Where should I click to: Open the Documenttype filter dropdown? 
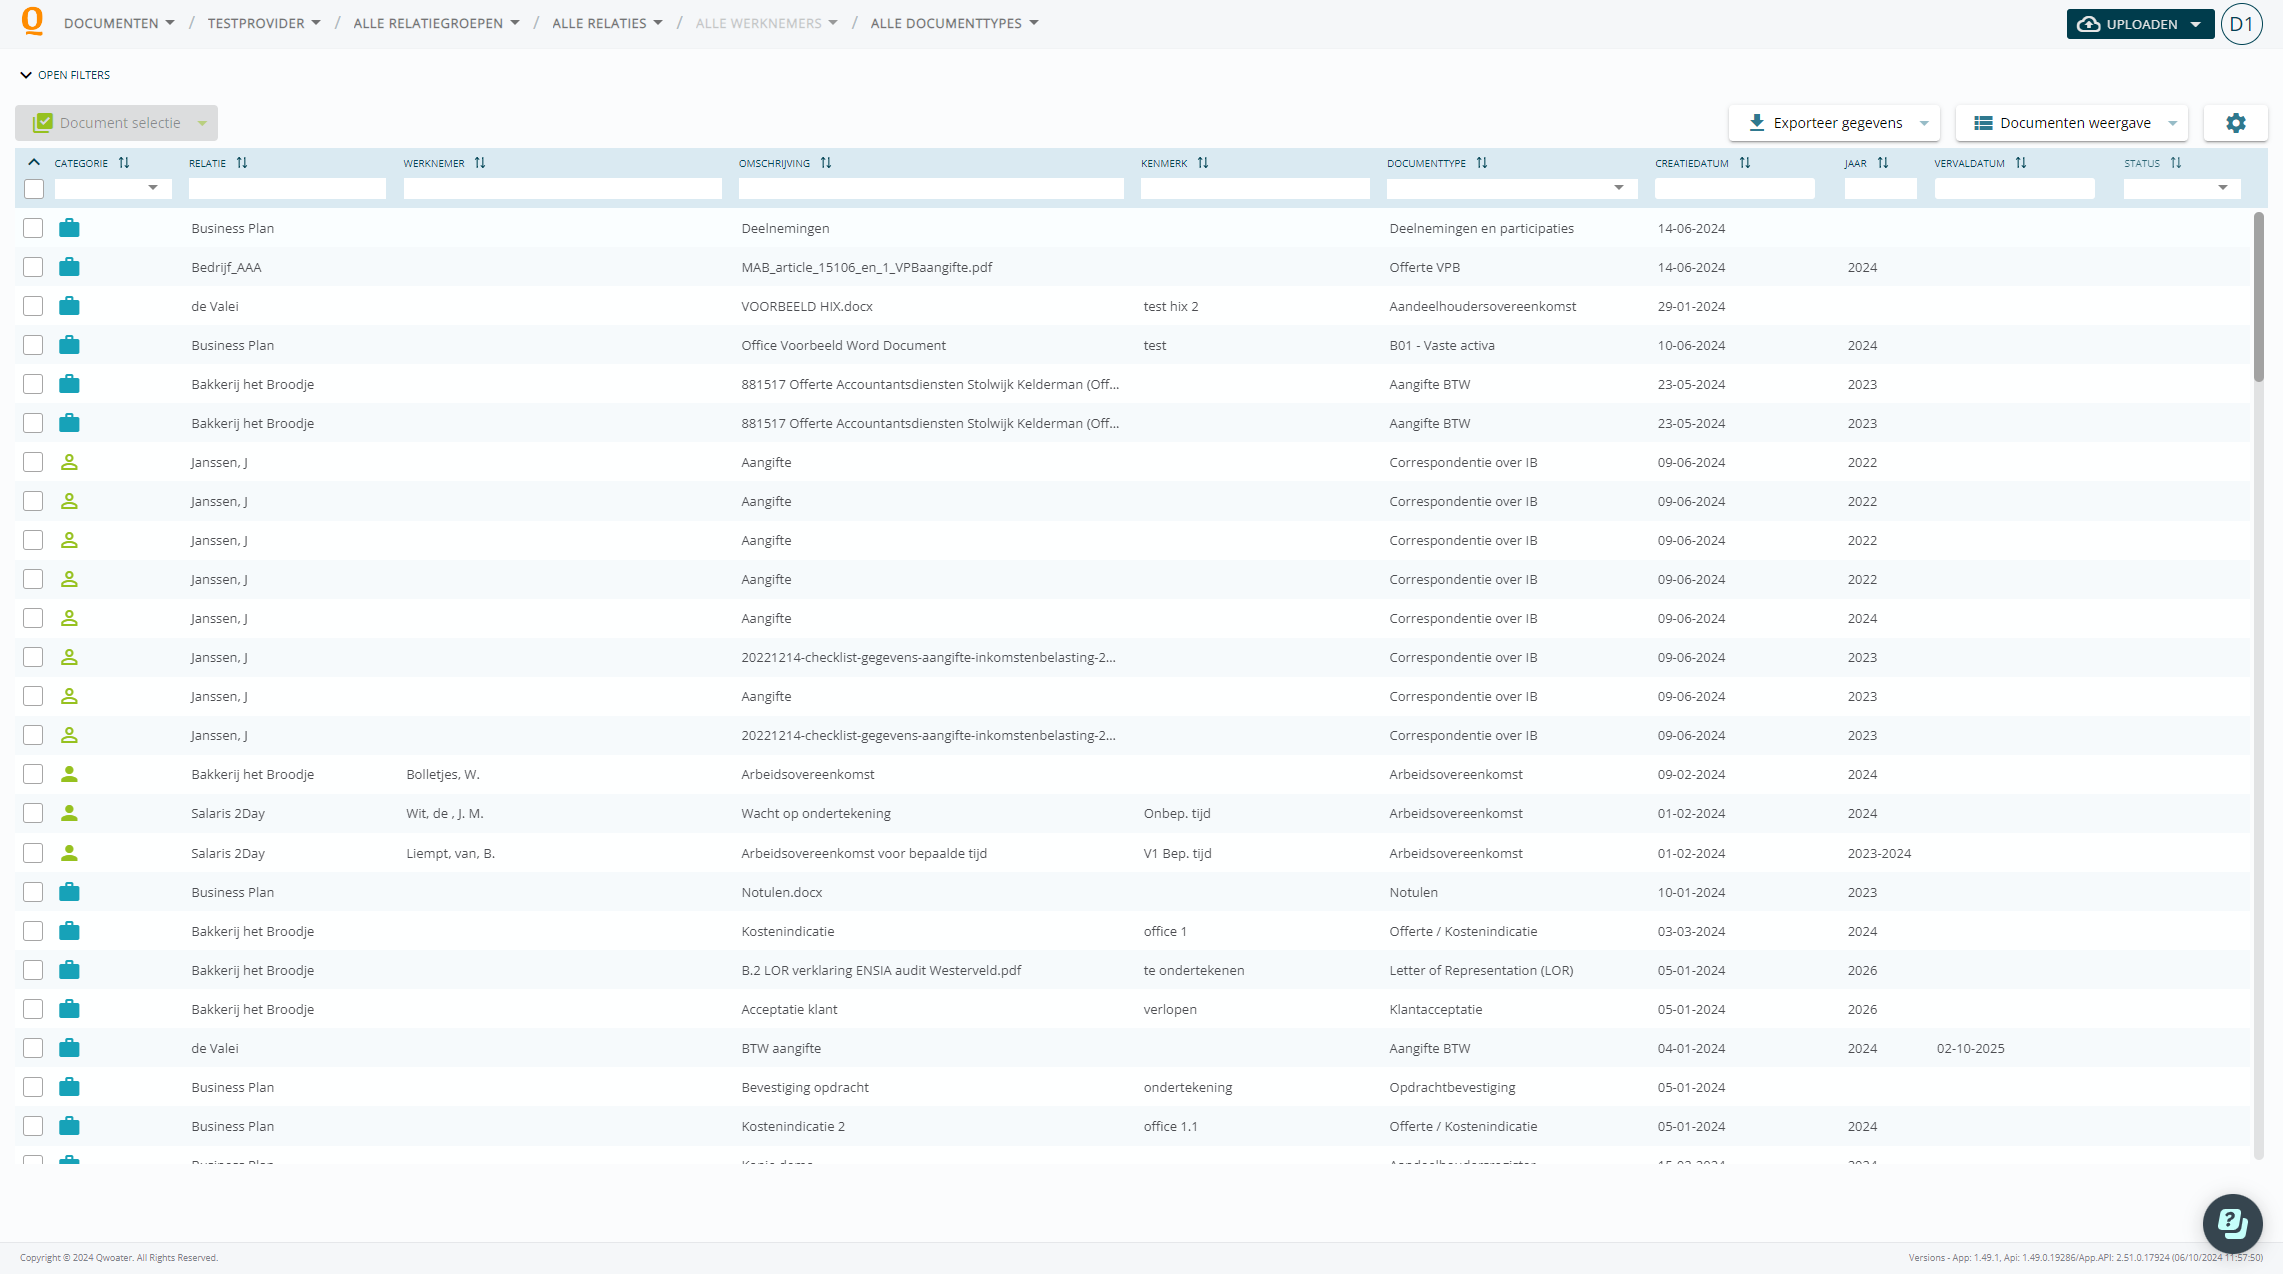pyautogui.click(x=1618, y=188)
